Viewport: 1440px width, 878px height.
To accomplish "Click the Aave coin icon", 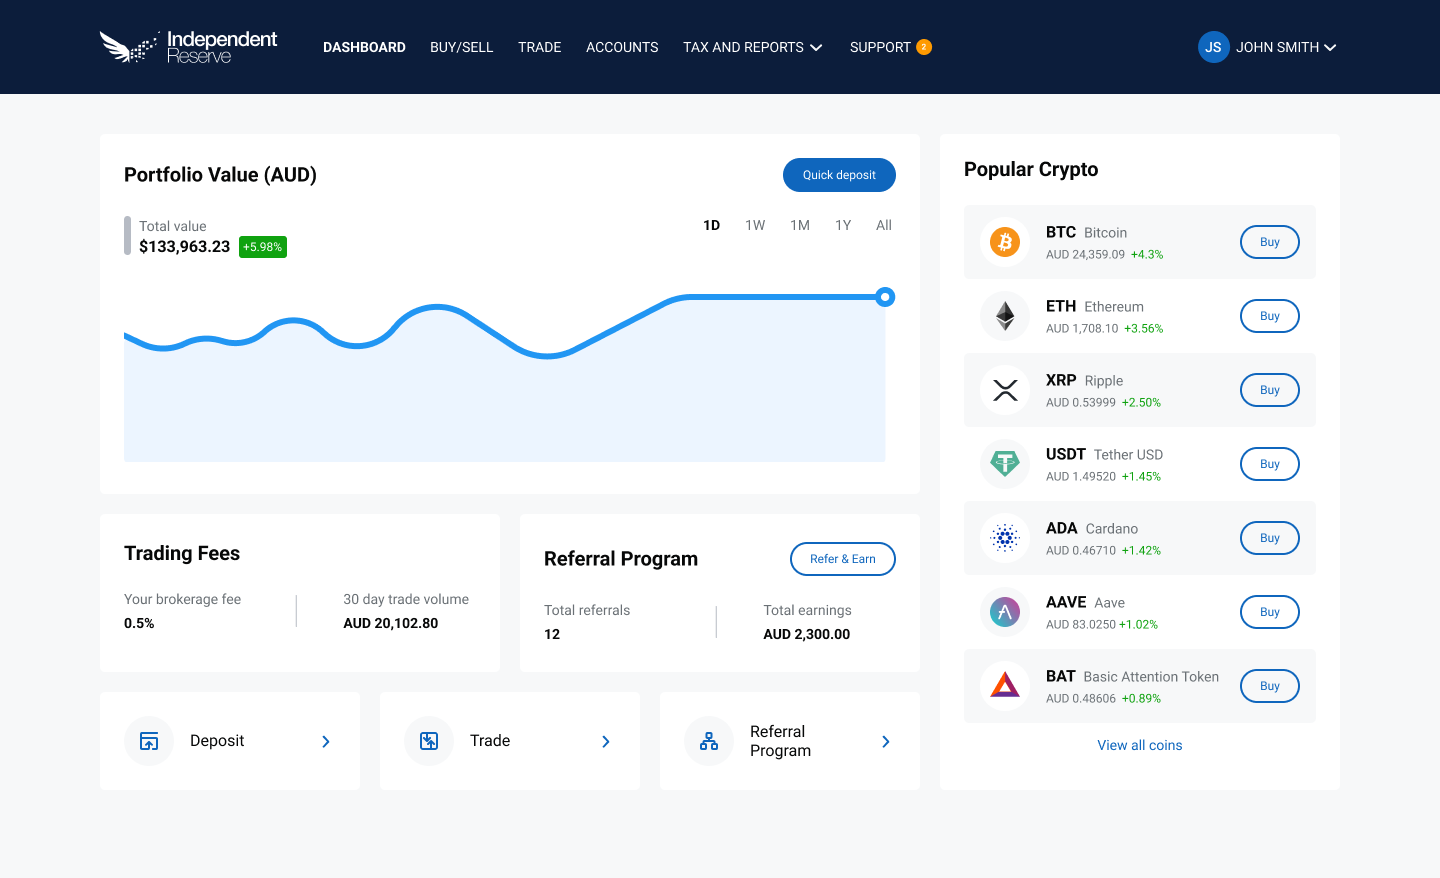I will point(1005,612).
